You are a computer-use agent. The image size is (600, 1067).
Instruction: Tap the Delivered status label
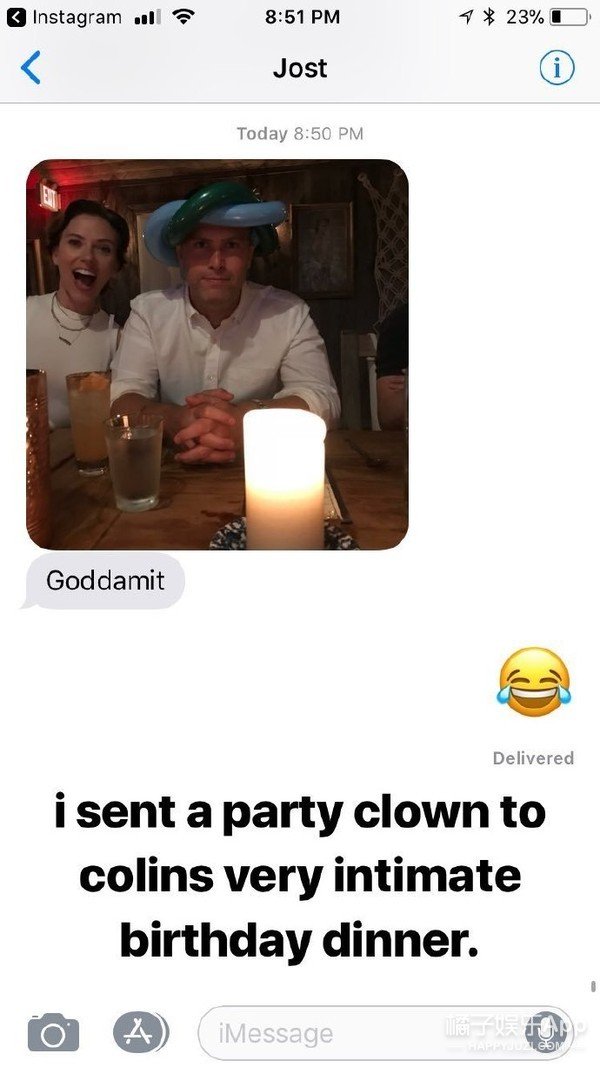[x=533, y=758]
